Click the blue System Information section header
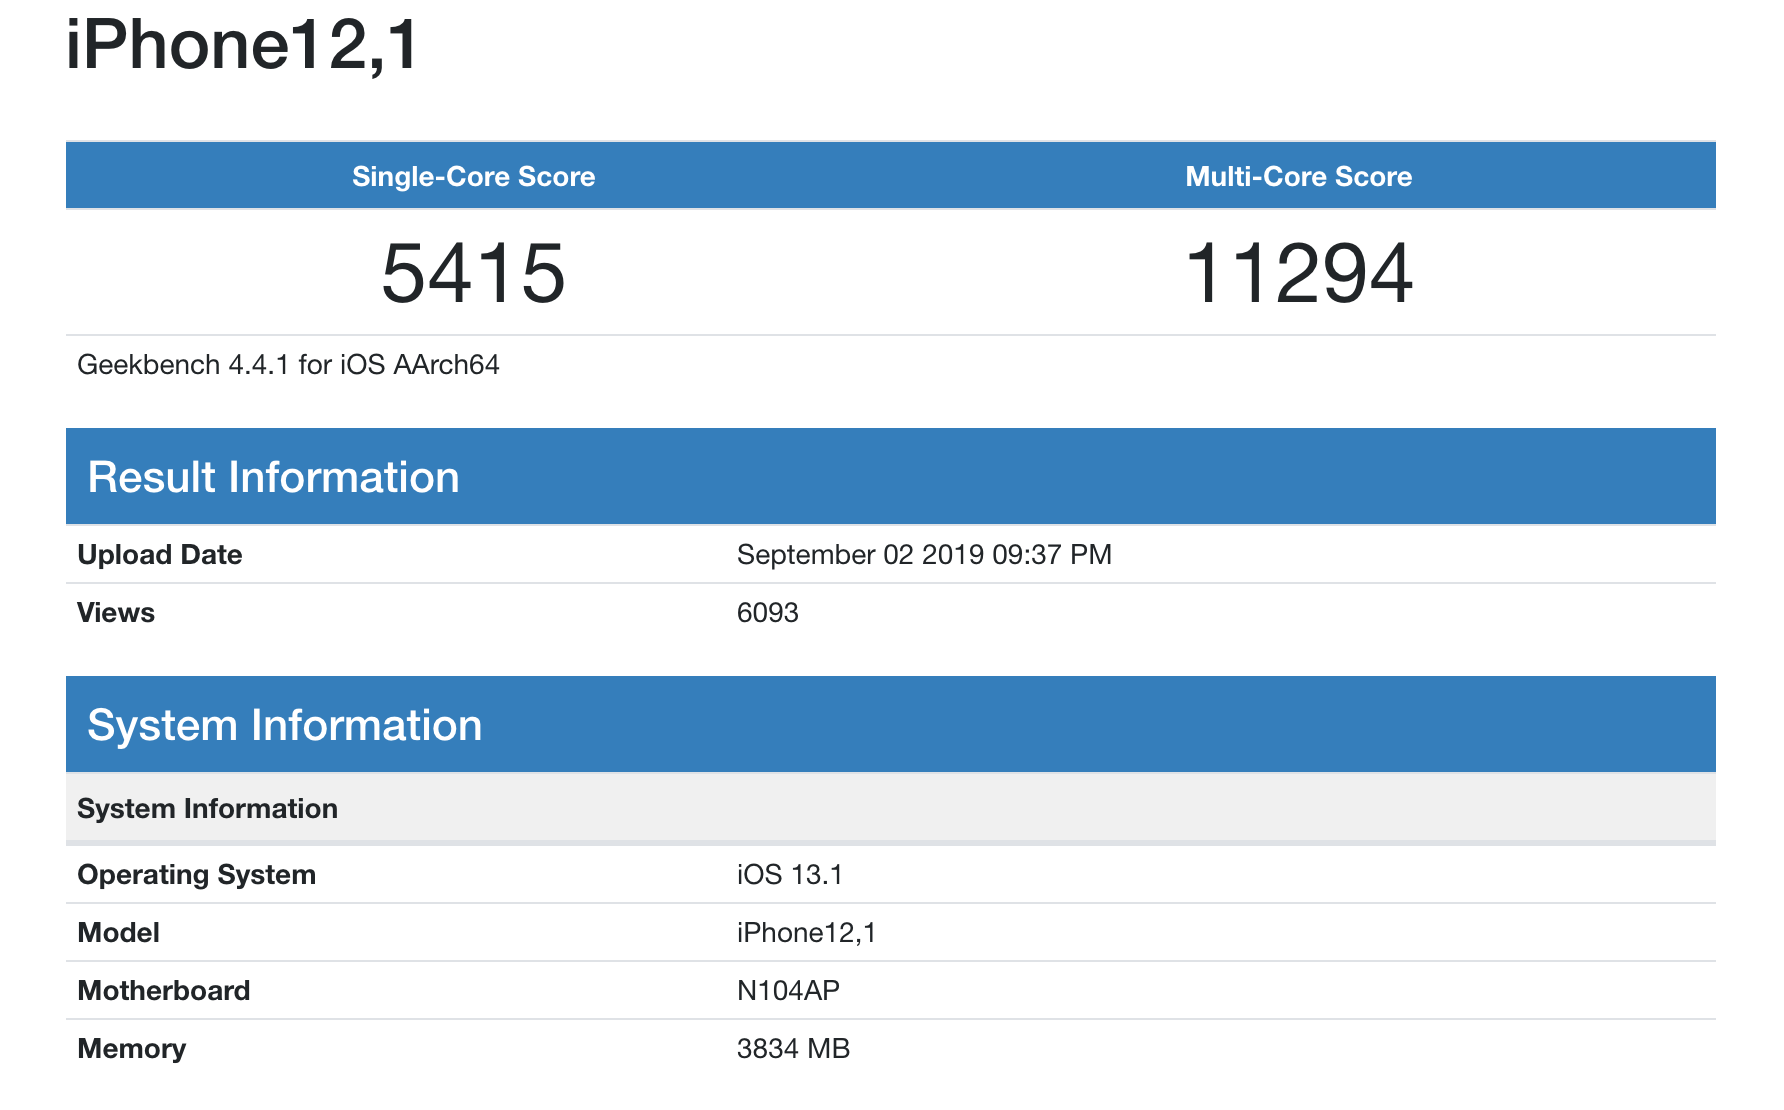The width and height of the screenshot is (1784, 1110). click(891, 725)
